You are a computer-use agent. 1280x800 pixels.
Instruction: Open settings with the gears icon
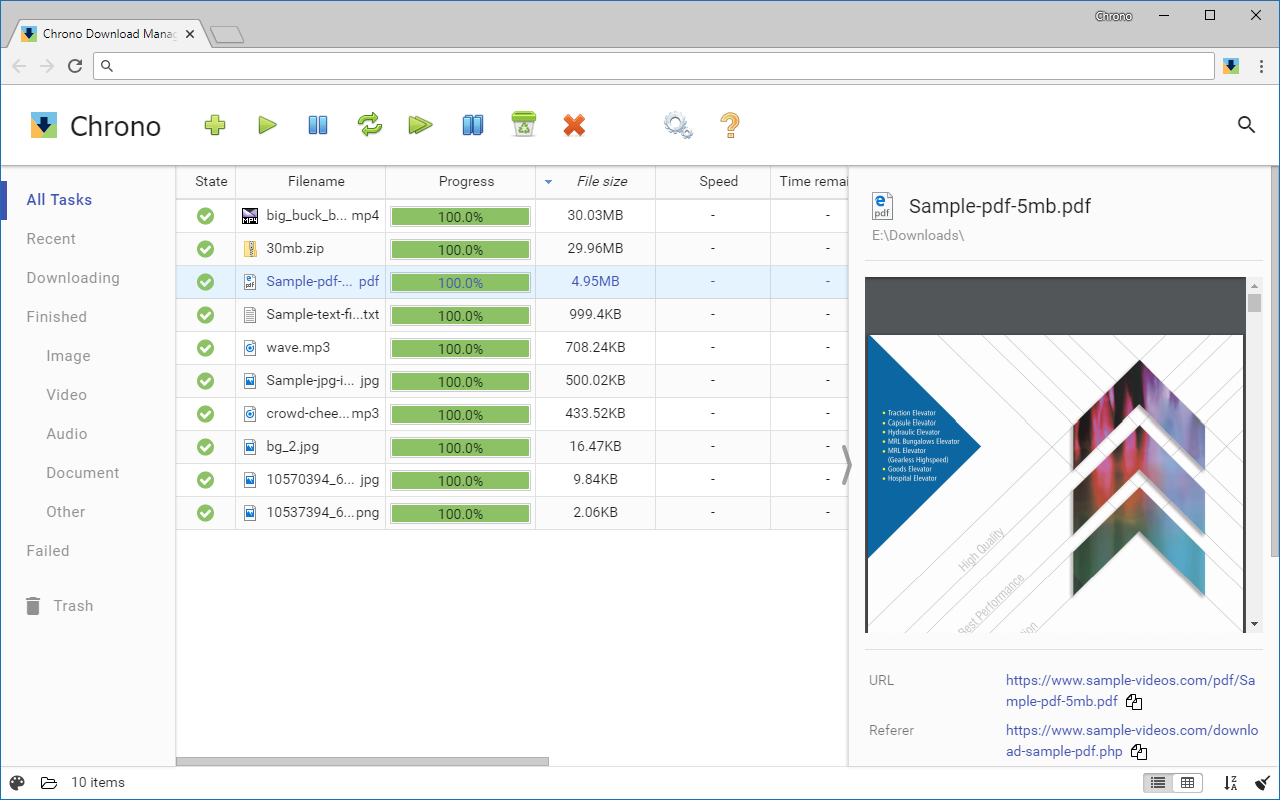[x=678, y=125]
